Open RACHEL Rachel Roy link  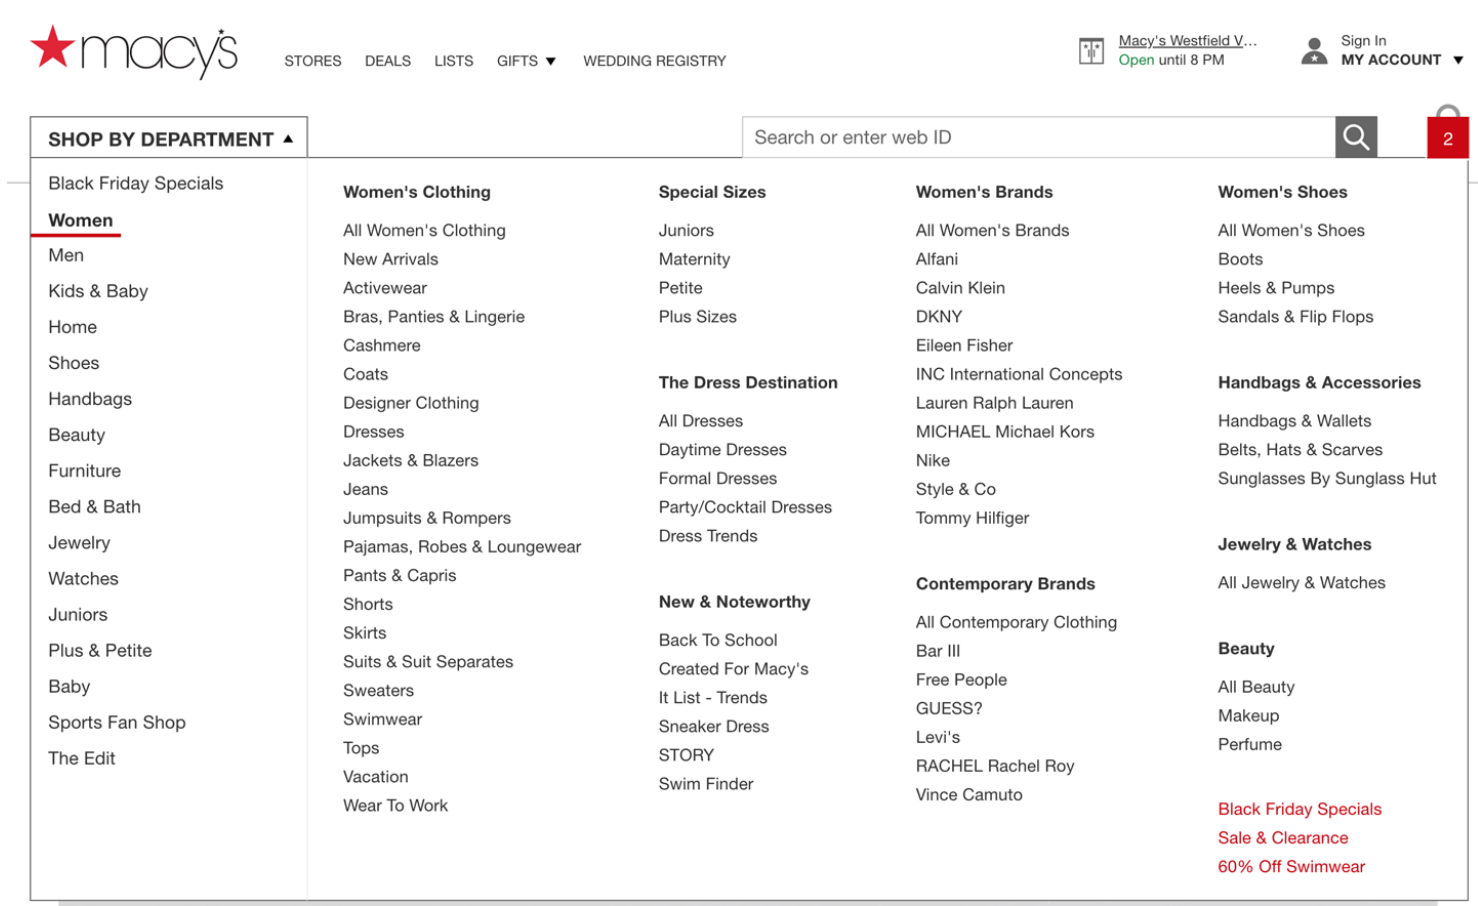point(995,766)
